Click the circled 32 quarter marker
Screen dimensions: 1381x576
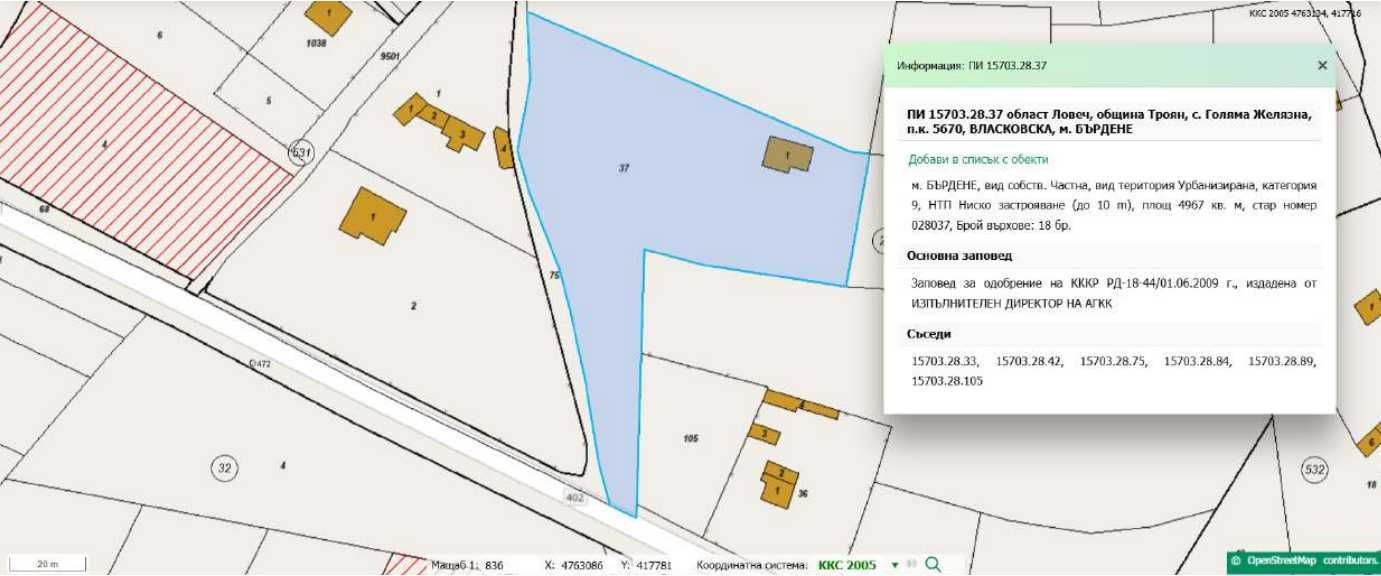(224, 467)
